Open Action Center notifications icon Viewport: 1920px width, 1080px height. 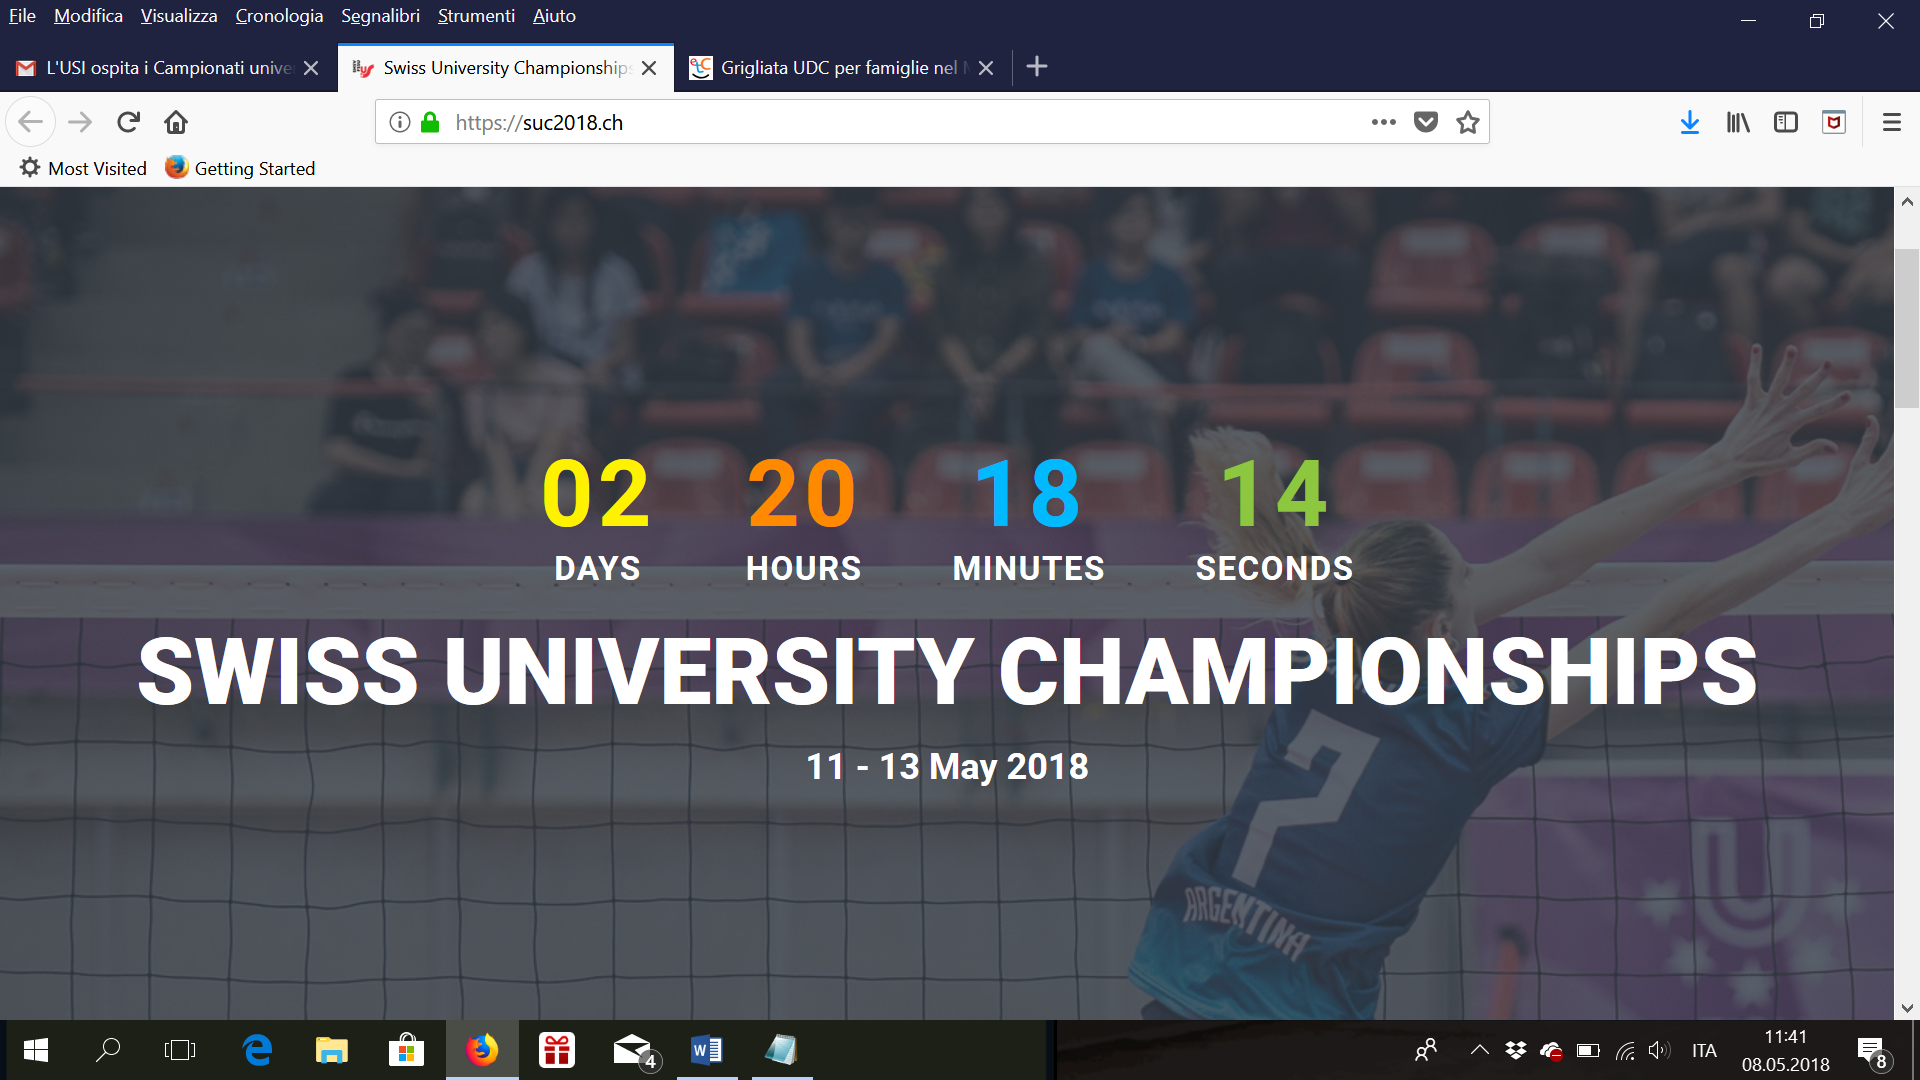coord(1874,1052)
